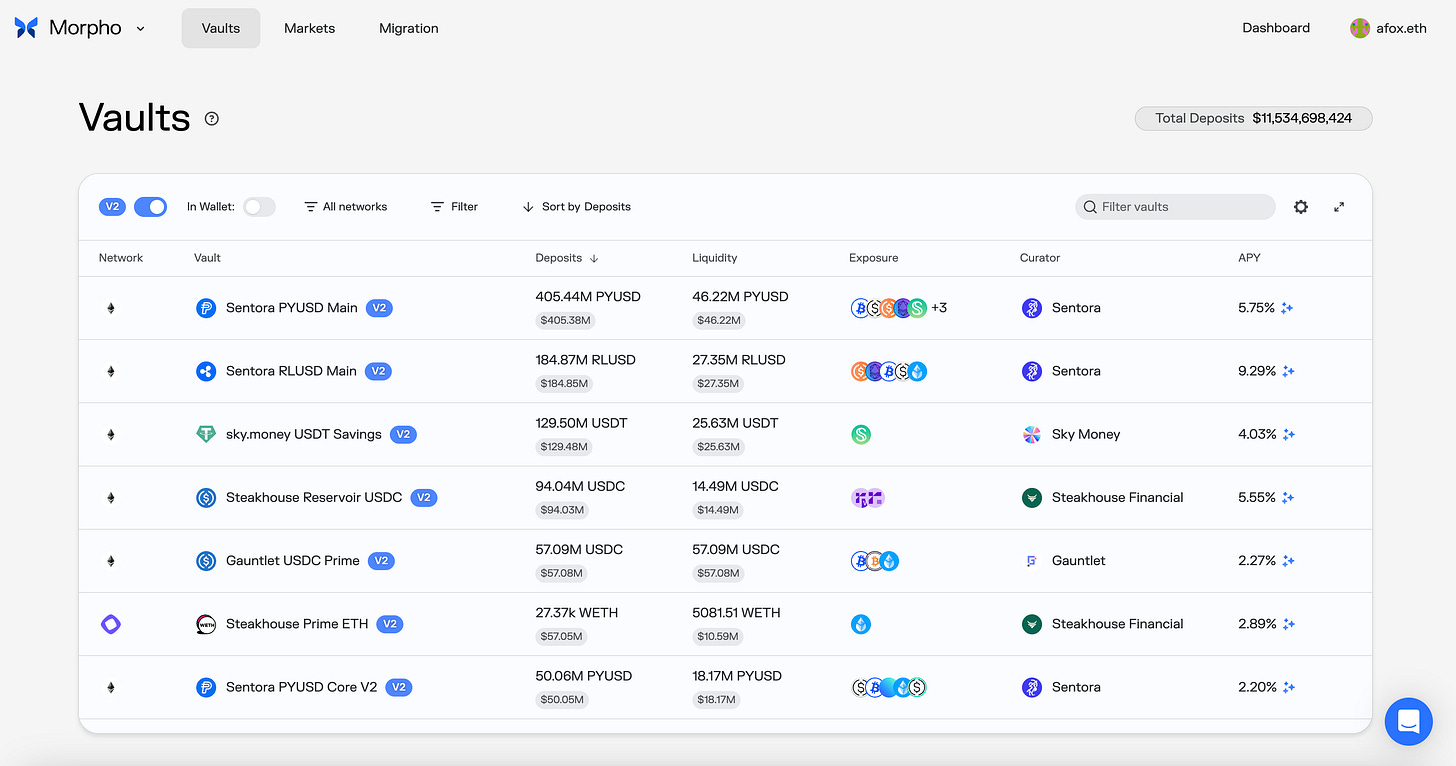Click the 4.03% APY value
Viewport: 1456px width, 766px height.
point(1257,434)
